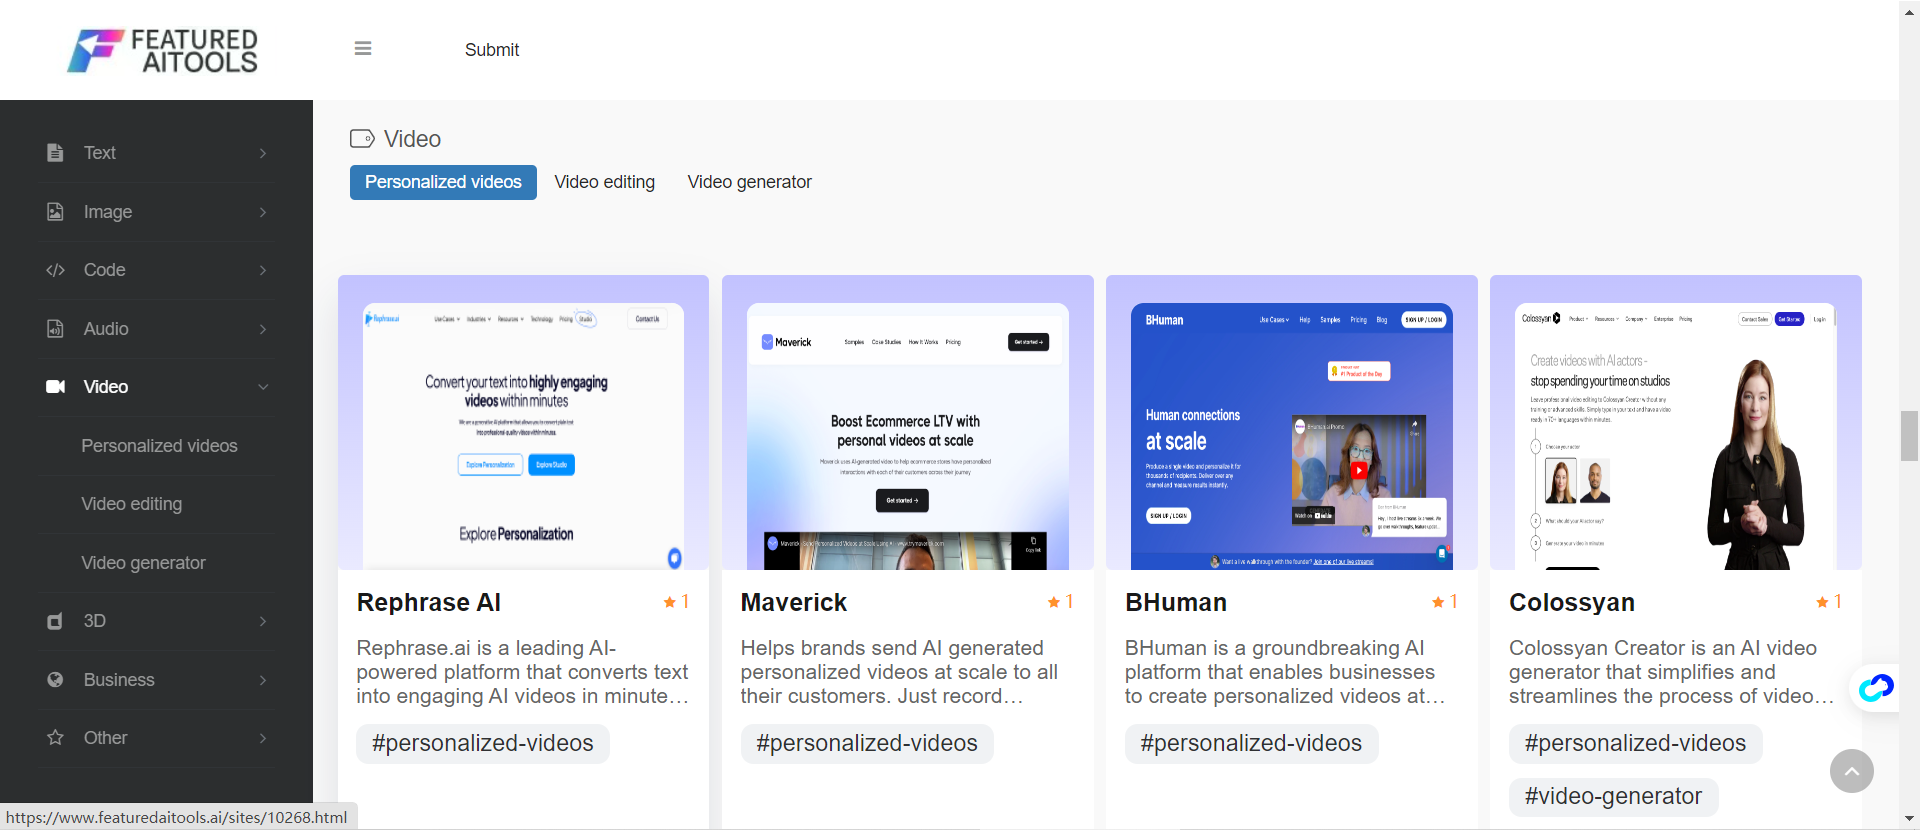Viewport: 1920px width, 830px height.
Task: Click the star rating on Colossyan card
Action: click(1829, 602)
